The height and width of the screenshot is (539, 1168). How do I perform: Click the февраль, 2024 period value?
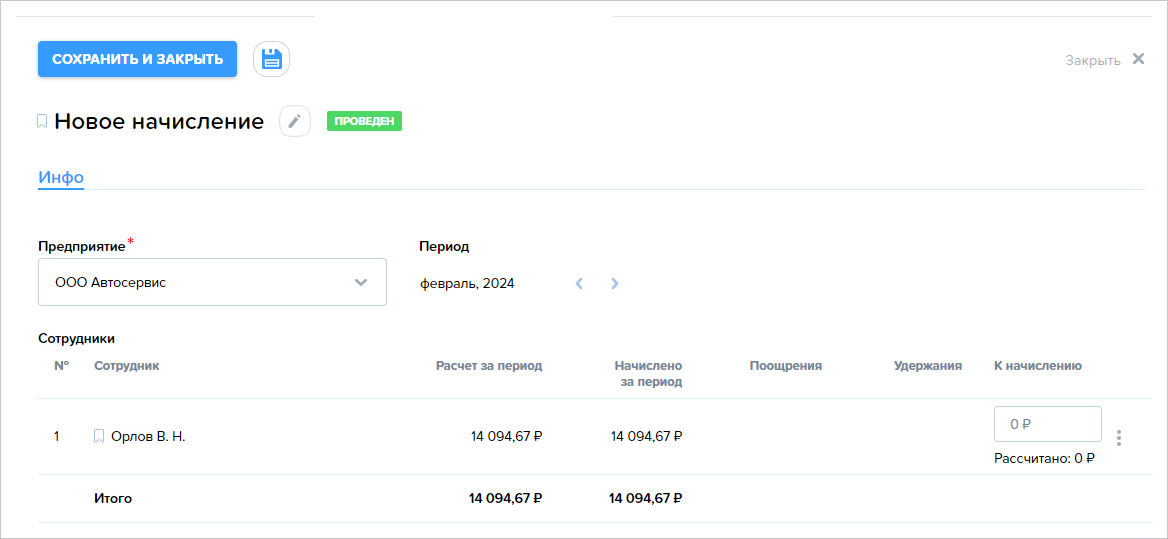click(x=467, y=284)
